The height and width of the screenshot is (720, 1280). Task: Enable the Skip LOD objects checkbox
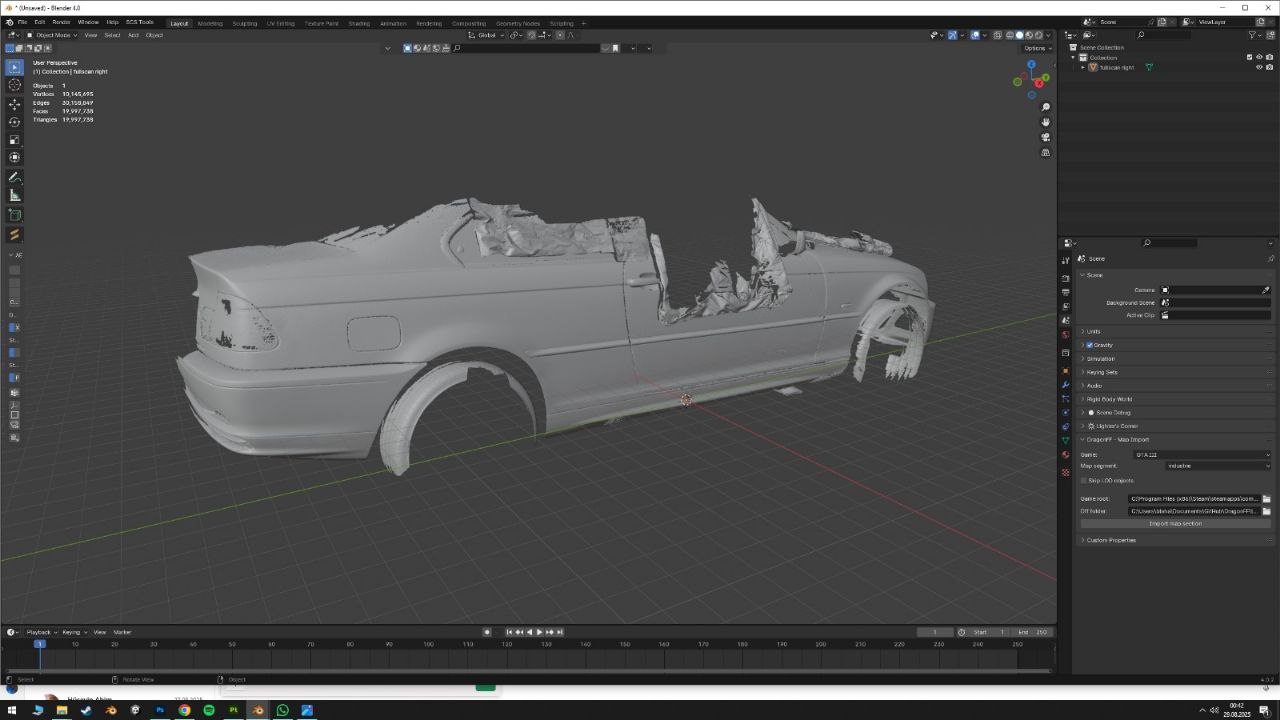[x=1084, y=481]
